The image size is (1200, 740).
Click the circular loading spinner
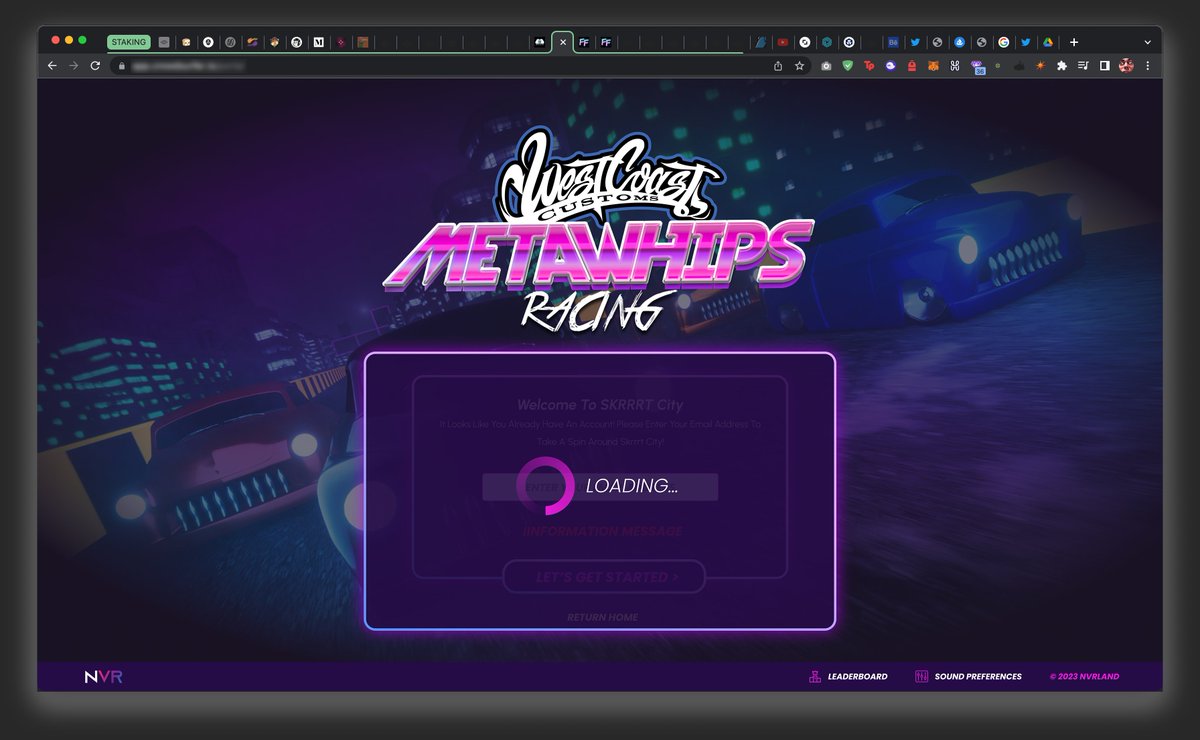(545, 486)
